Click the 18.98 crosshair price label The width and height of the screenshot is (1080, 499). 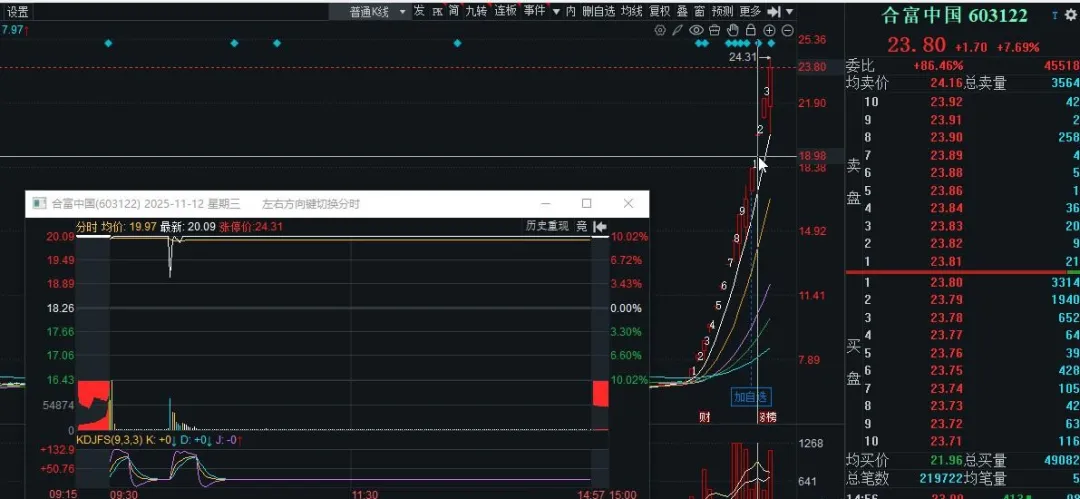812,156
